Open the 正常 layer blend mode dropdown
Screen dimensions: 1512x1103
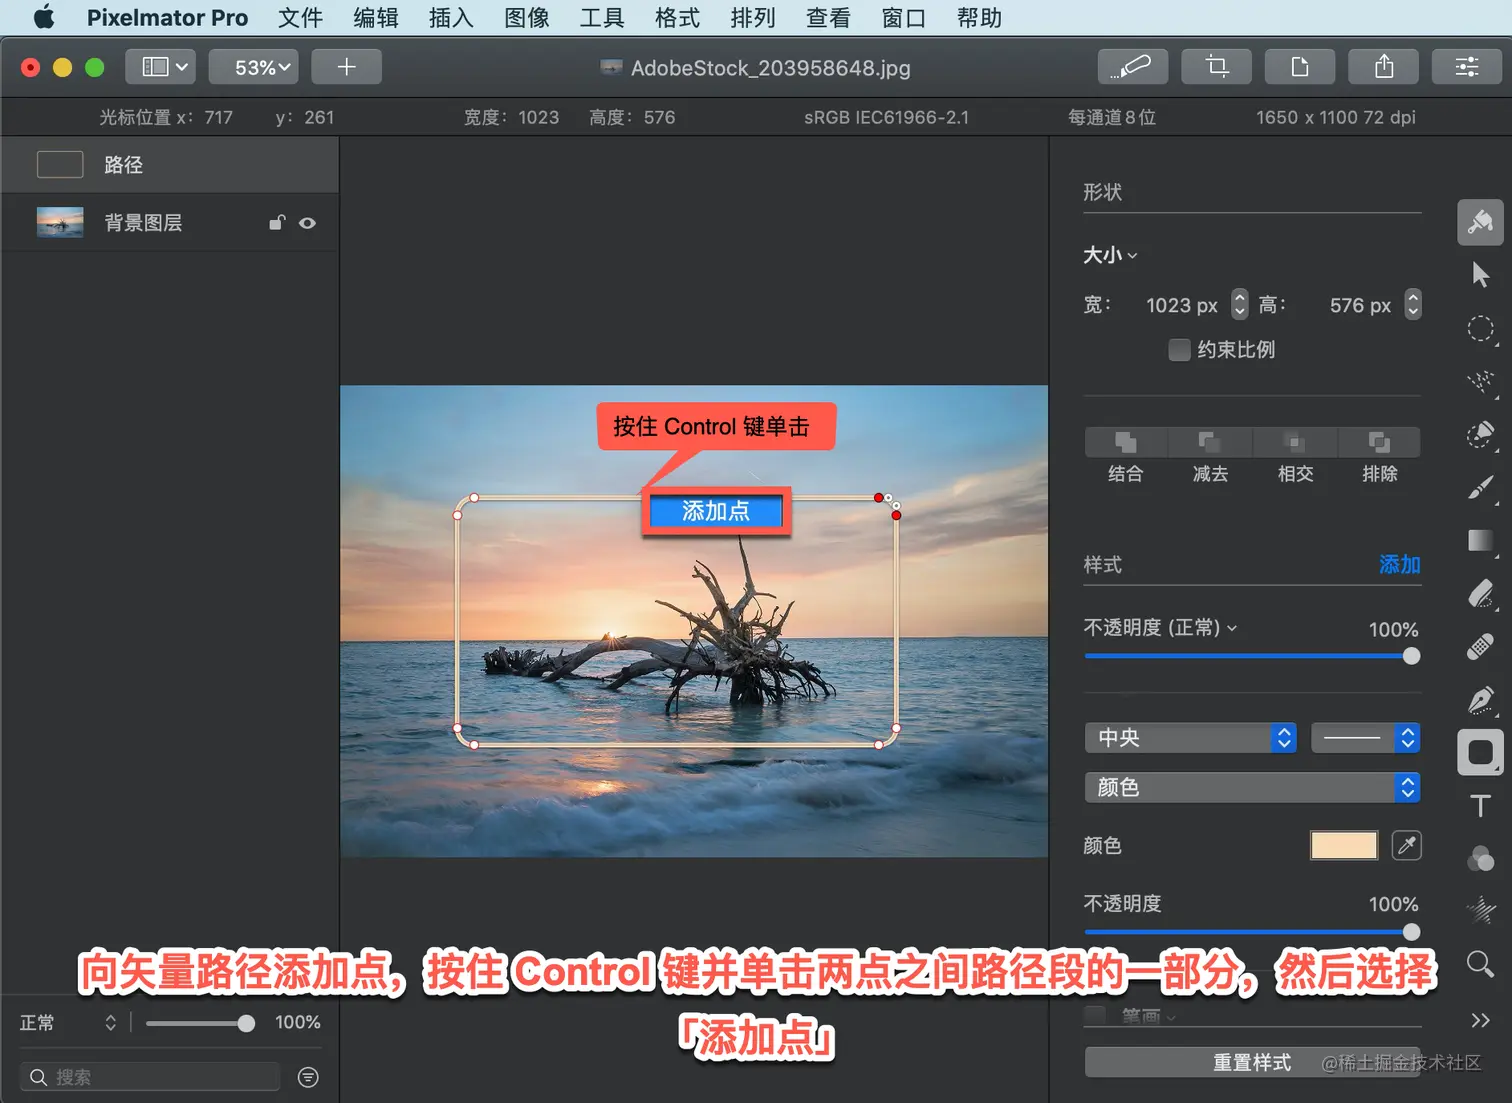[x=68, y=1022]
